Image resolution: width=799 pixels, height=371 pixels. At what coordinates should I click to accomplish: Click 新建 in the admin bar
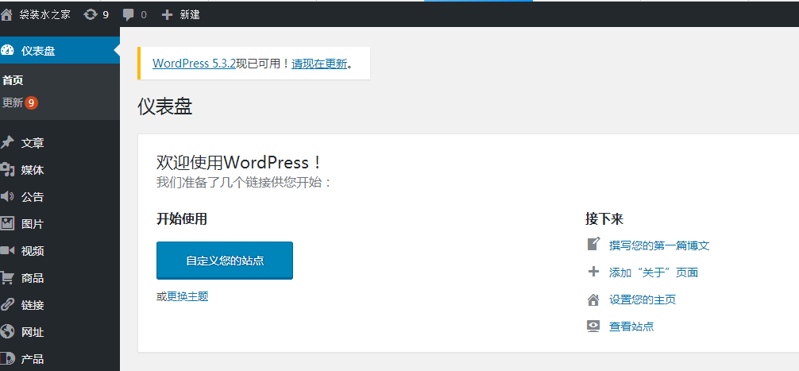click(190, 15)
